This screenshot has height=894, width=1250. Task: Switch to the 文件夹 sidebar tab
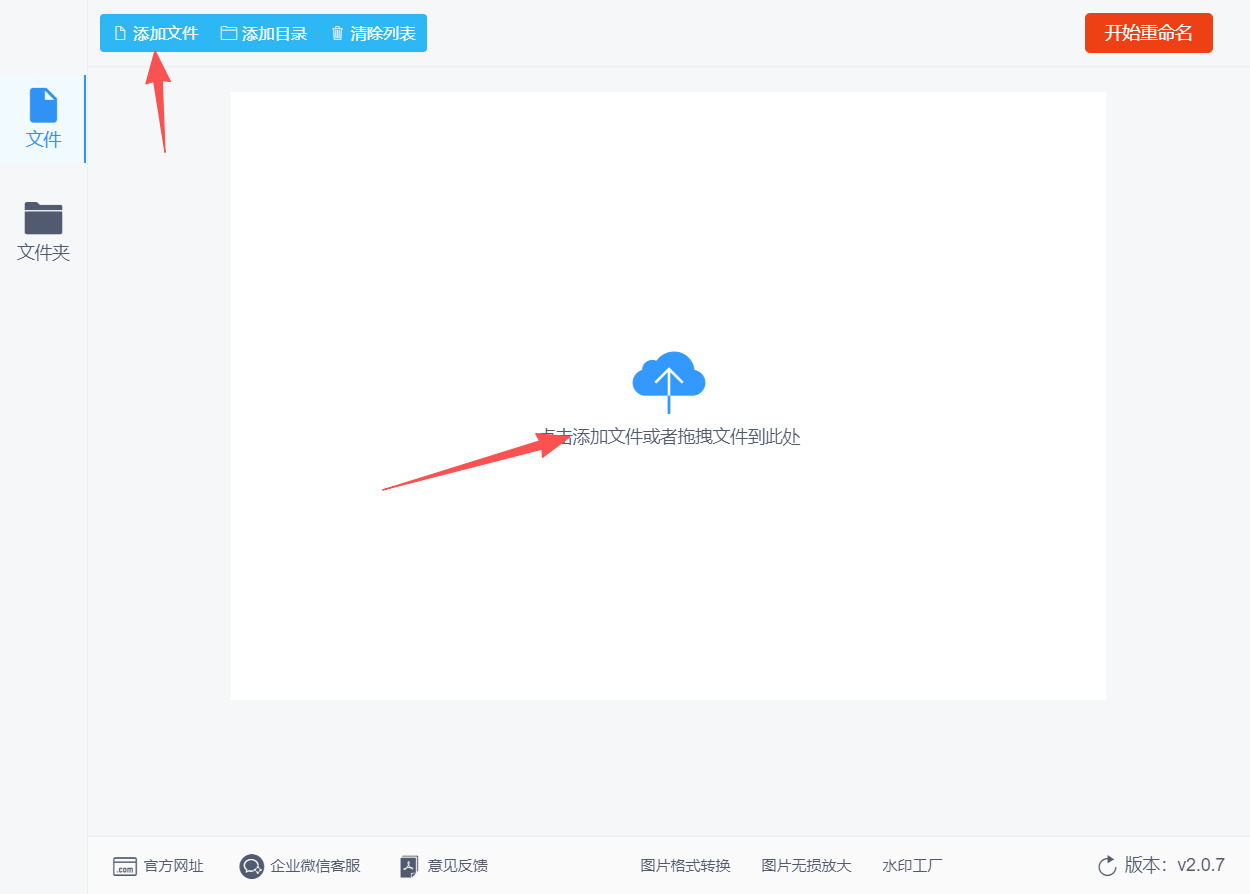pyautogui.click(x=43, y=232)
